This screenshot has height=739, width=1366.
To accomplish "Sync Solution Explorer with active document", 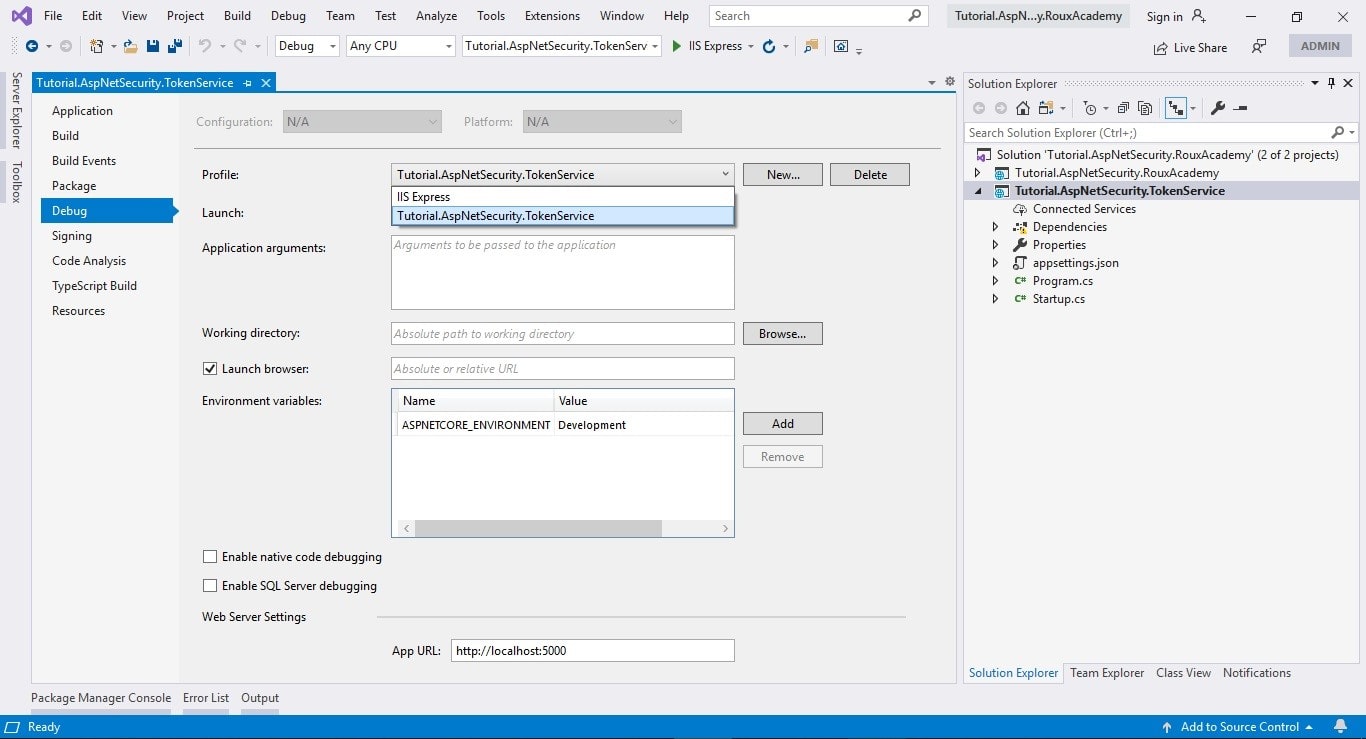I will pyautogui.click(x=1178, y=108).
